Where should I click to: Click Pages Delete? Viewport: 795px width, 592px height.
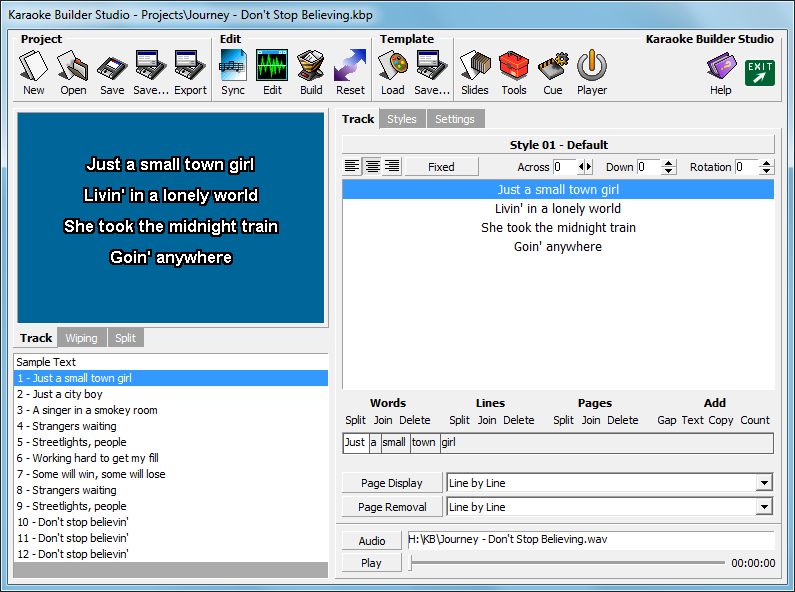pyautogui.click(x=623, y=420)
